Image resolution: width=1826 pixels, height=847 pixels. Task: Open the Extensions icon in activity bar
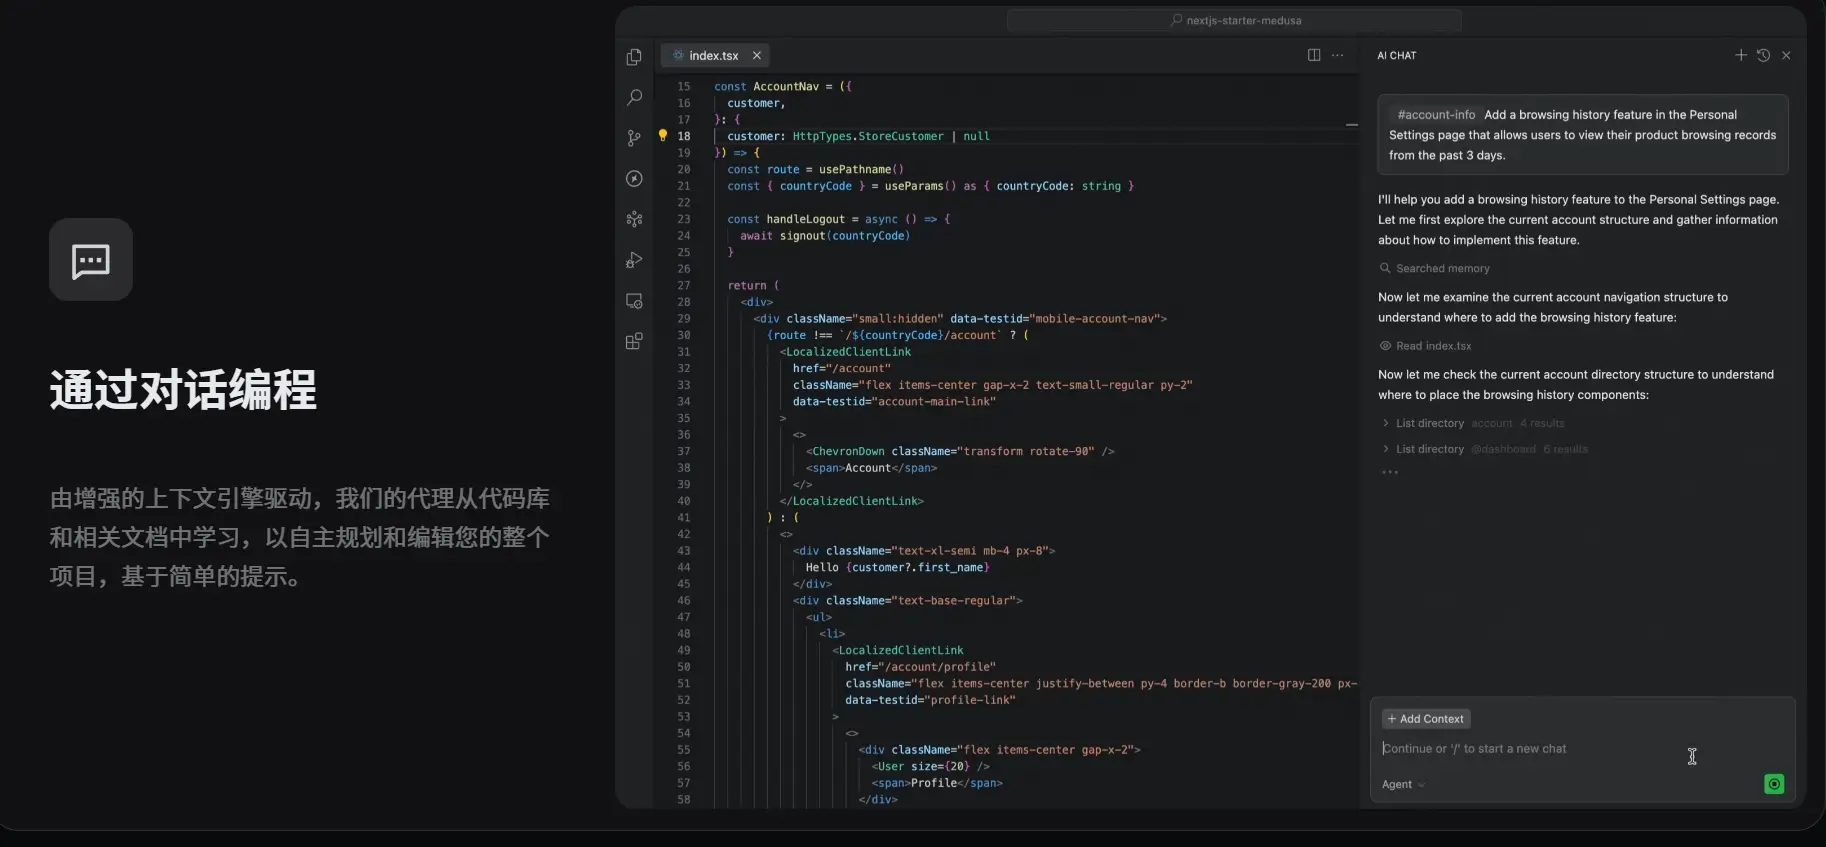[634, 342]
